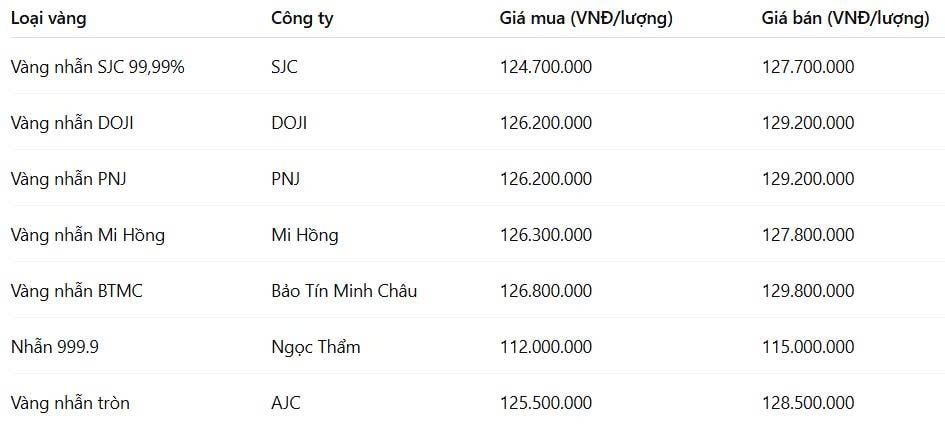Select the 'Vàng nhẫn PNJ' cell
The width and height of the screenshot is (945, 433).
[69, 179]
